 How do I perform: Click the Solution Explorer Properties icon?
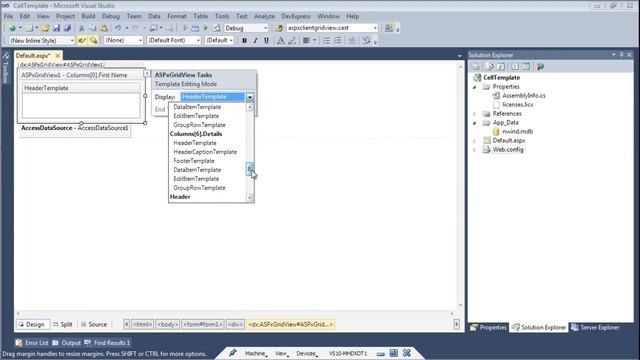click(x=476, y=67)
